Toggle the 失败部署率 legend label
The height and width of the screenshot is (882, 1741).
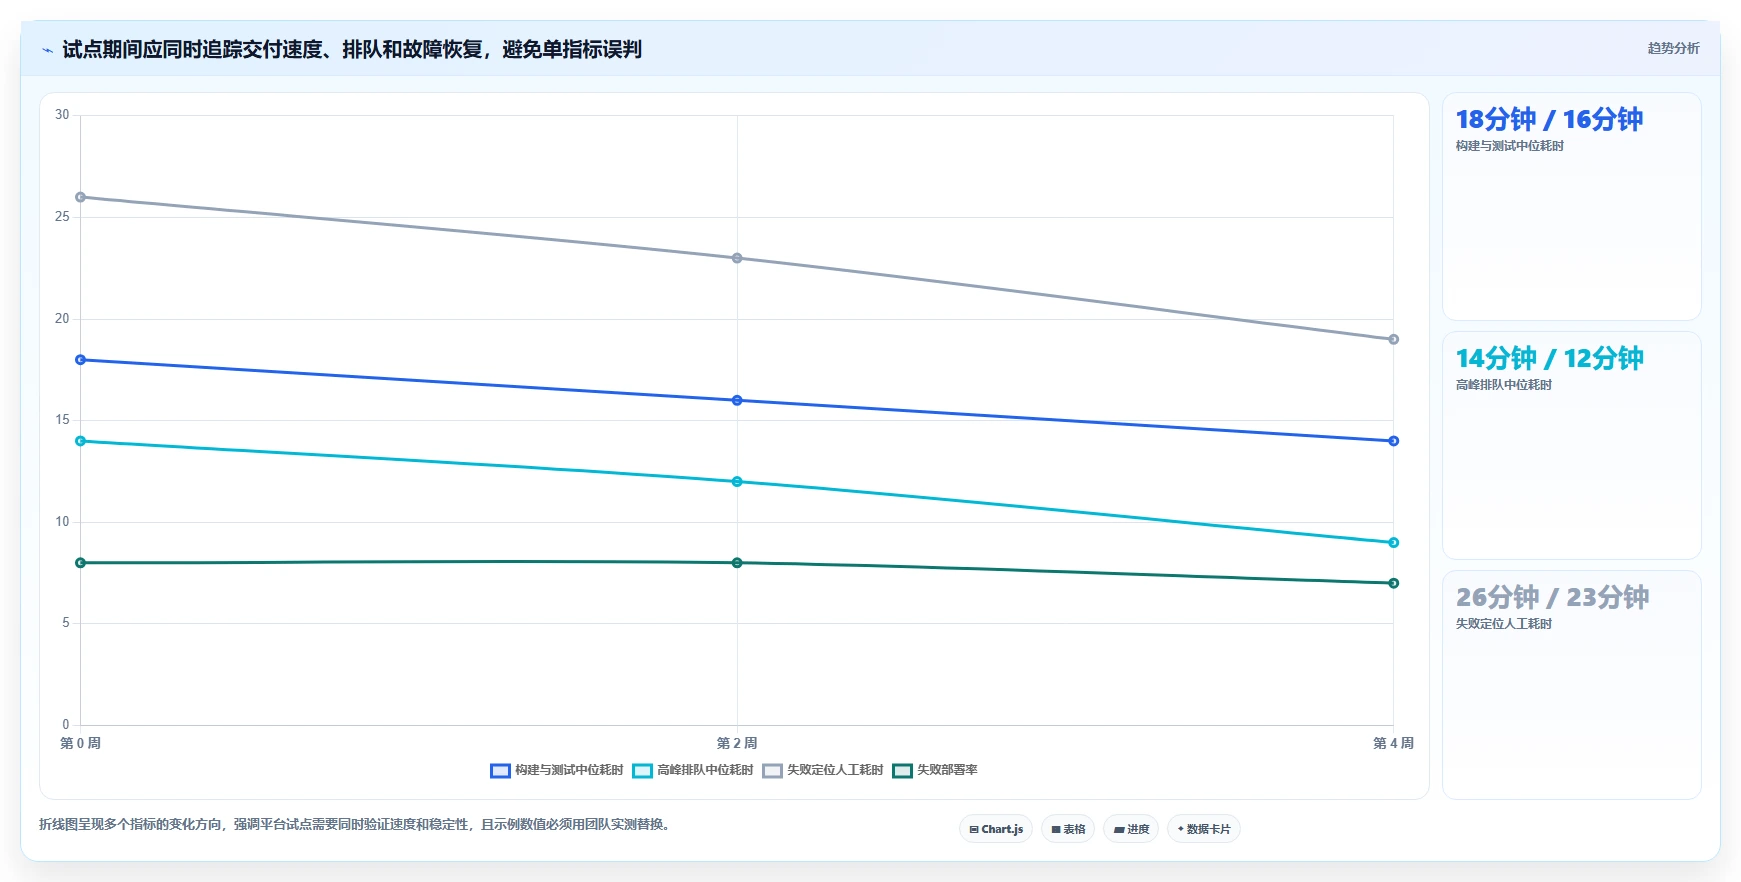click(947, 770)
